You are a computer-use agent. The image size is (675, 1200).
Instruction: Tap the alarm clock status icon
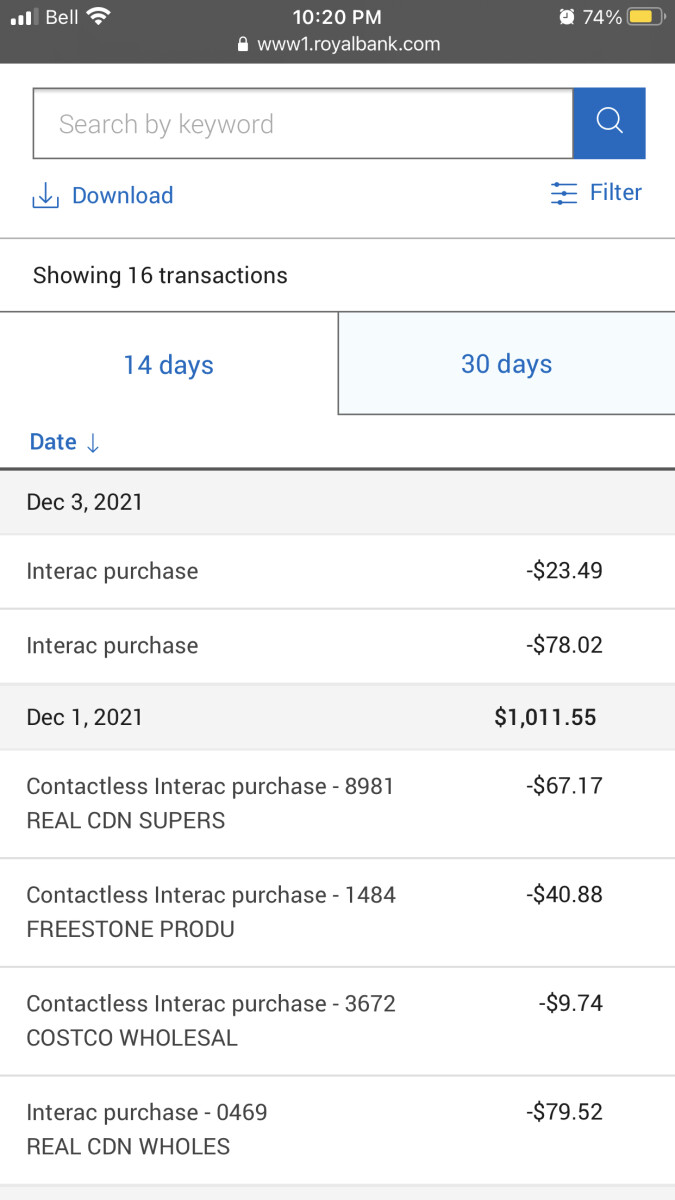point(567,17)
